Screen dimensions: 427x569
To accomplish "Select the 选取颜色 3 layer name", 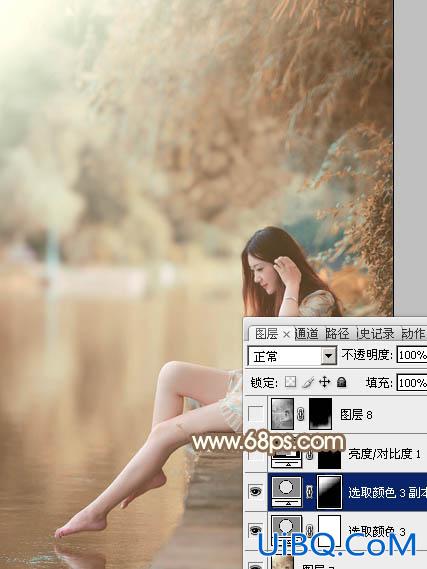I will click(x=377, y=531).
